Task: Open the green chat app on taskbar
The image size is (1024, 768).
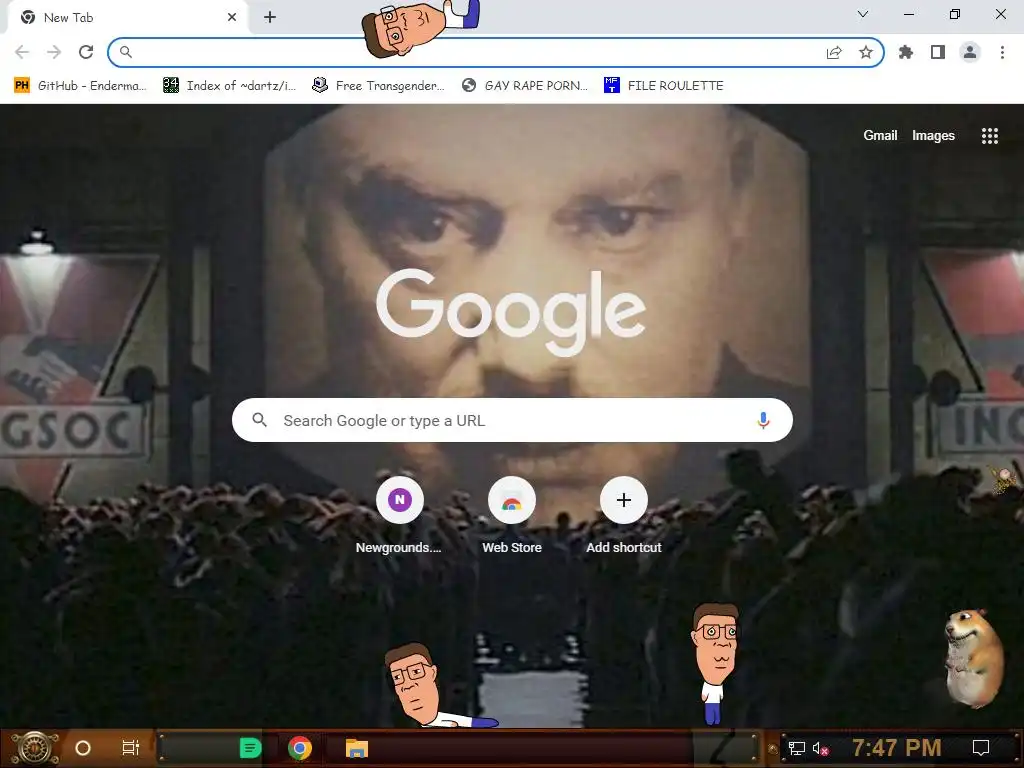Action: pyautogui.click(x=250, y=748)
